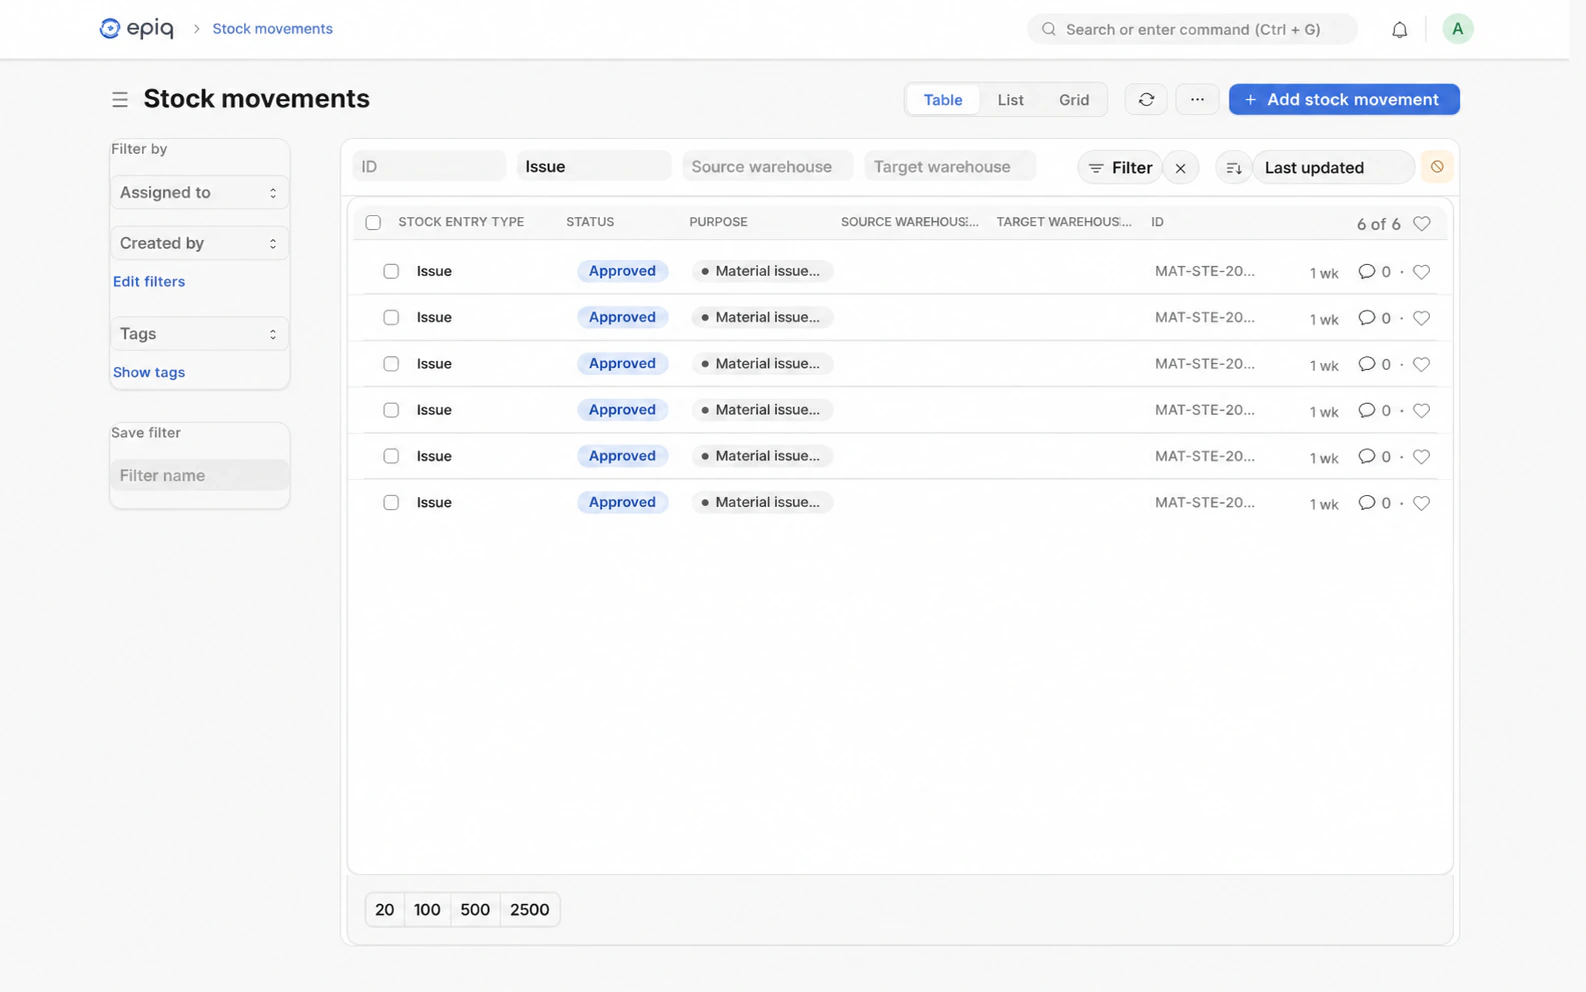Screen dimensions: 1586x992
Task: Switch to Table view
Action: [943, 99]
